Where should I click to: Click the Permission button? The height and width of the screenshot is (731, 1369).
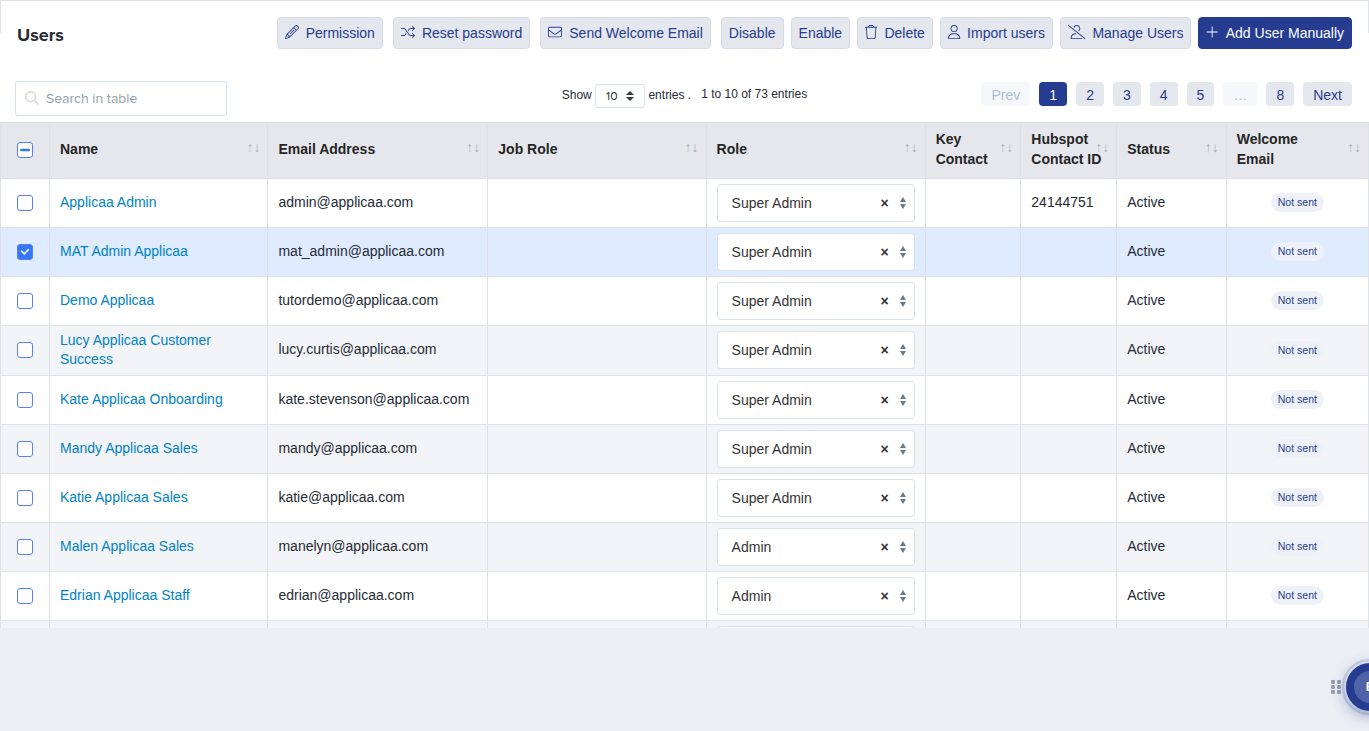(x=330, y=33)
